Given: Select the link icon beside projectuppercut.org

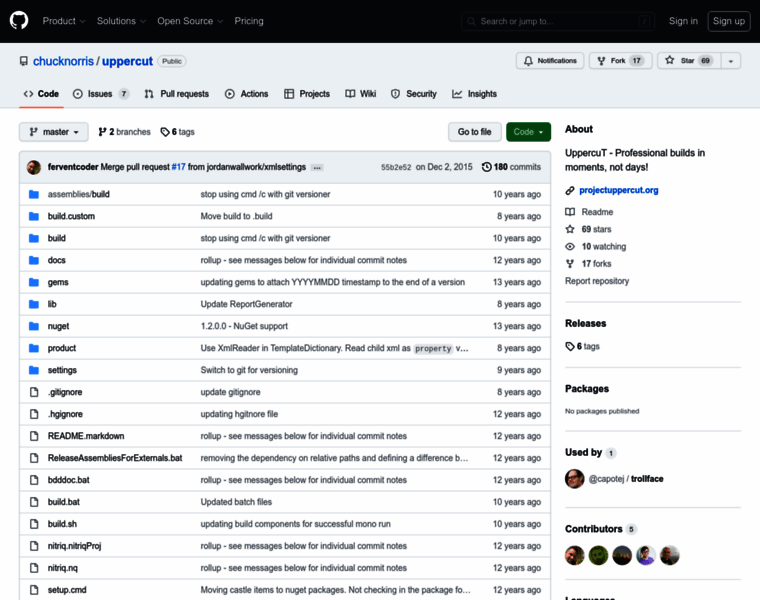Looking at the screenshot, I should pyautogui.click(x=570, y=190).
